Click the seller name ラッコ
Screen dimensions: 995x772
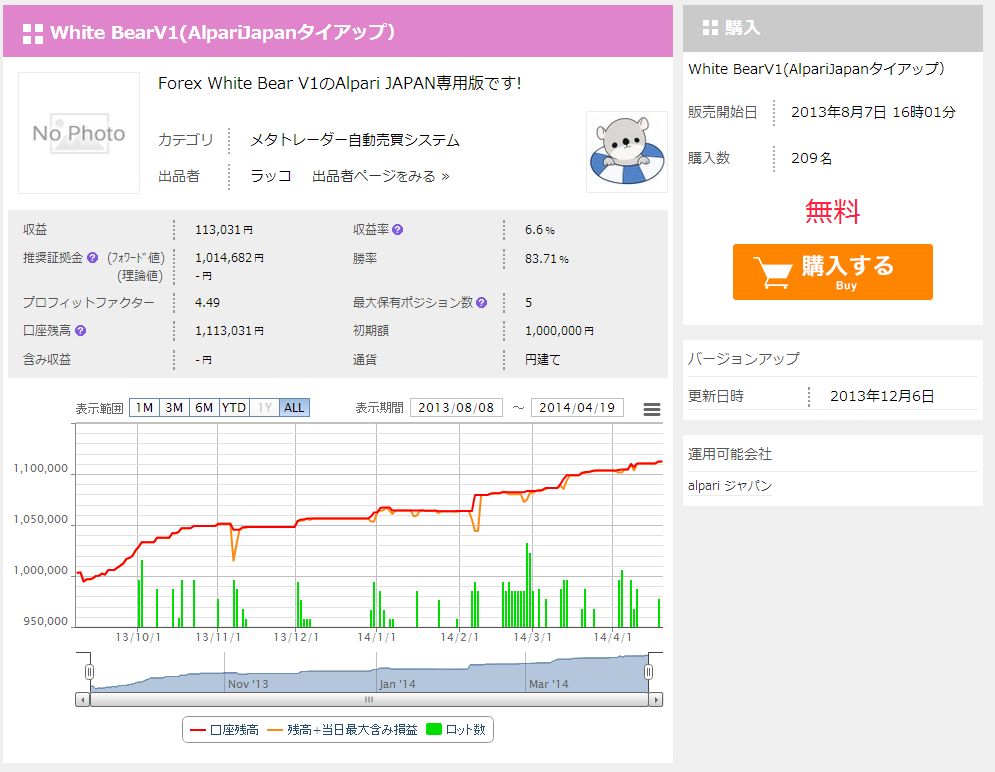pos(271,176)
